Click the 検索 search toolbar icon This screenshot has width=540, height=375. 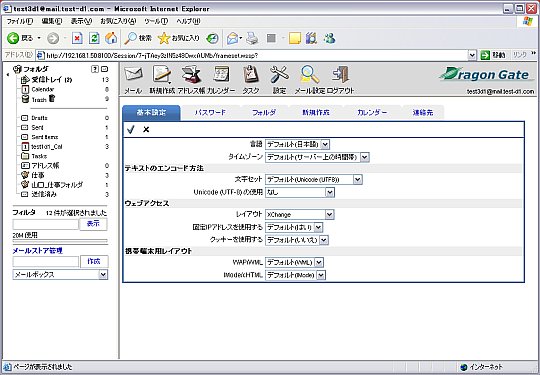(x=138, y=38)
